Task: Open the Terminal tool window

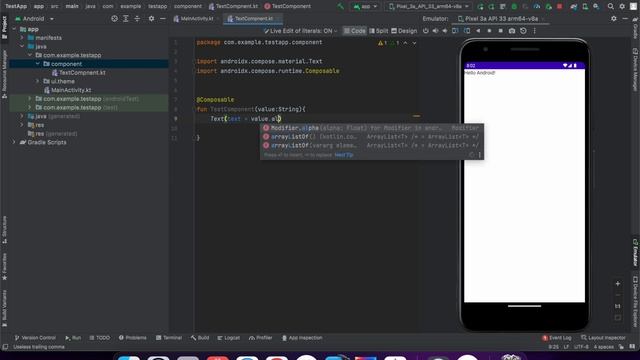Action: (x=169, y=338)
